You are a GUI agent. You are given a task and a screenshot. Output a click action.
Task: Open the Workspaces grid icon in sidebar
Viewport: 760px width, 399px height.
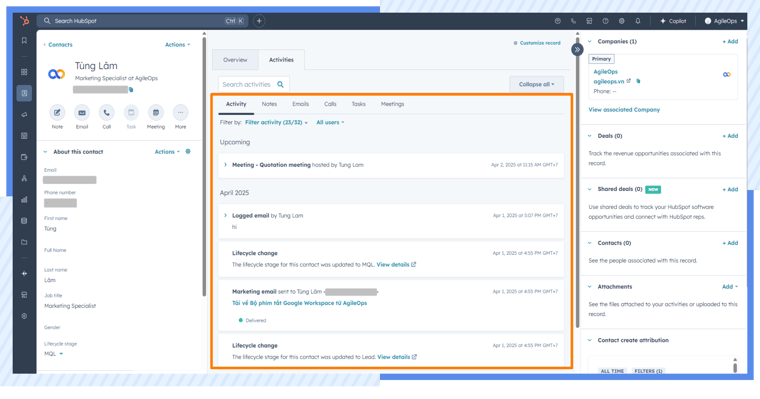coord(24,72)
